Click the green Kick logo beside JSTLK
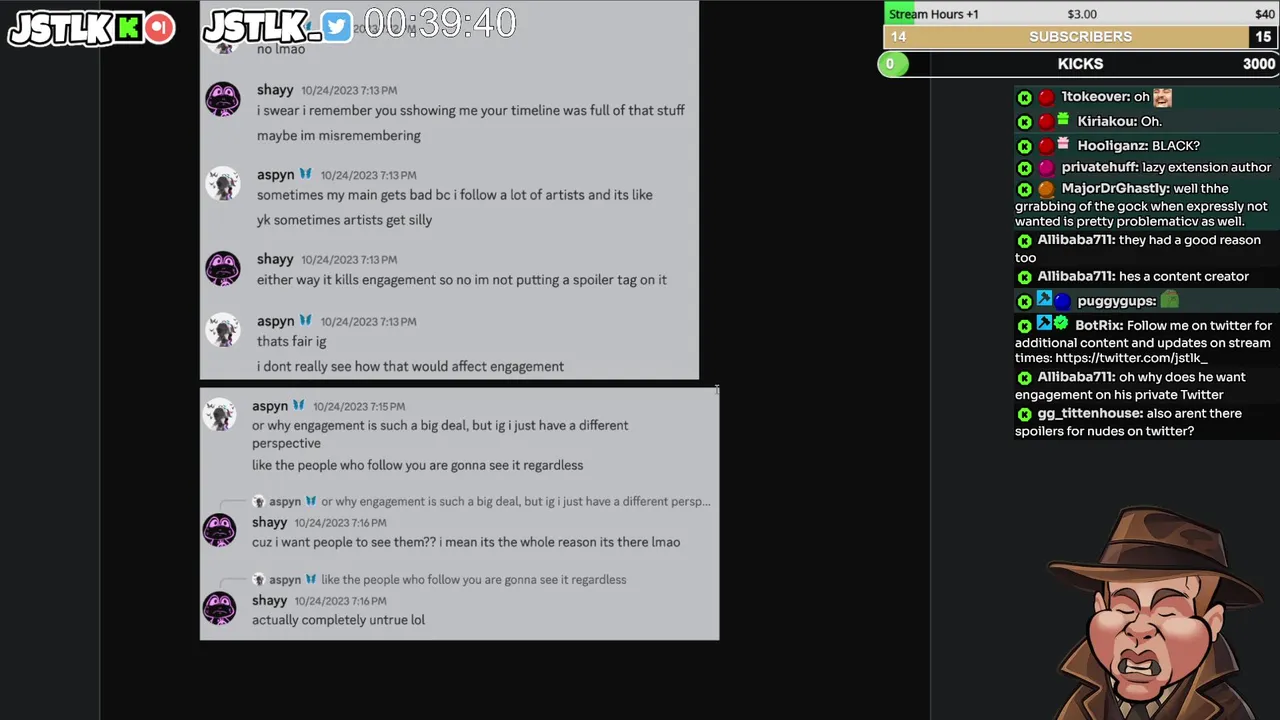 point(128,28)
